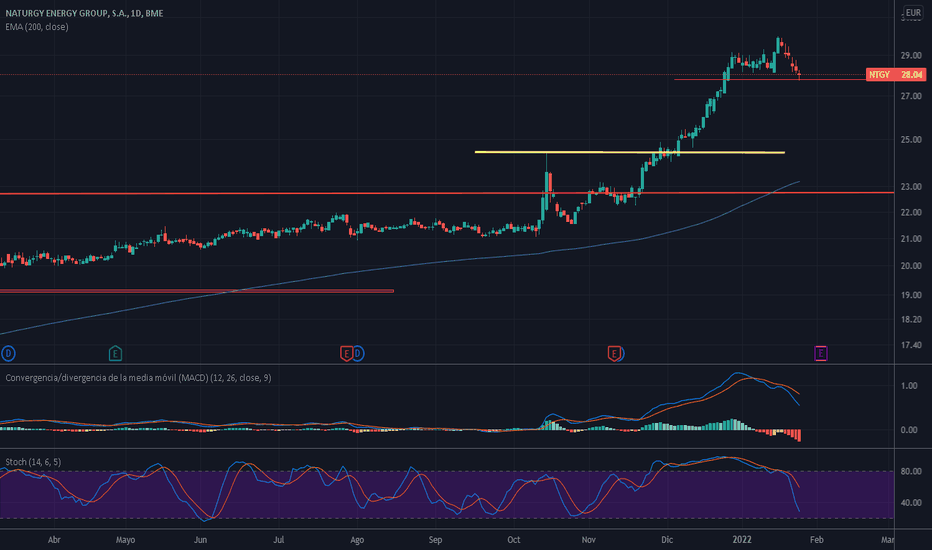932x550 pixels.
Task: Click the Sep label on time axis
Action: 436,540
